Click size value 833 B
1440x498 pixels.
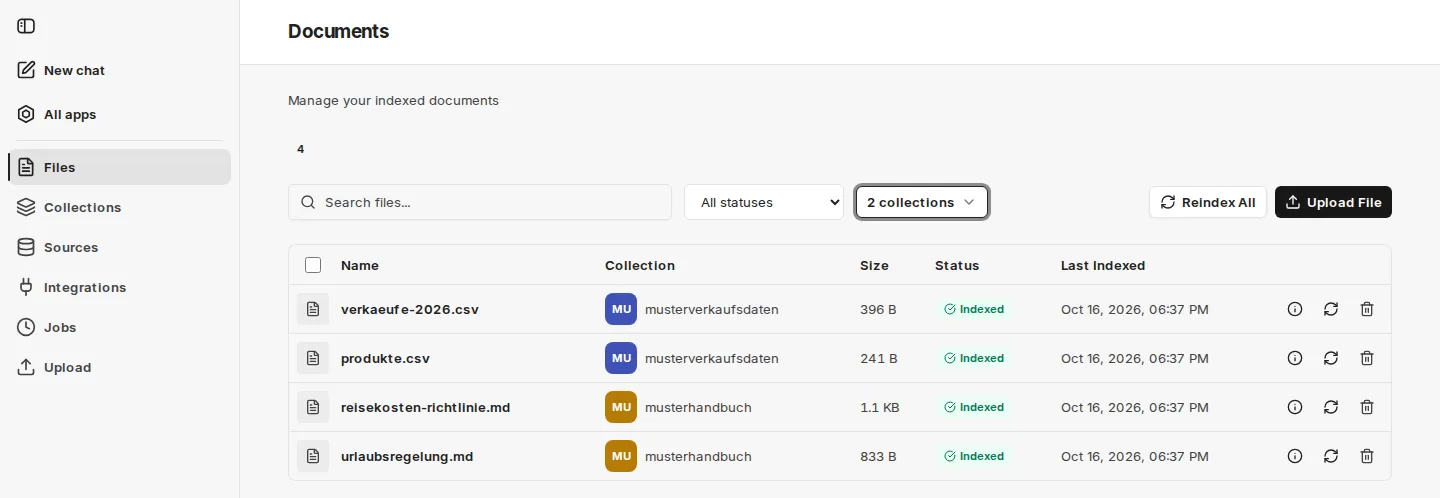[878, 456]
